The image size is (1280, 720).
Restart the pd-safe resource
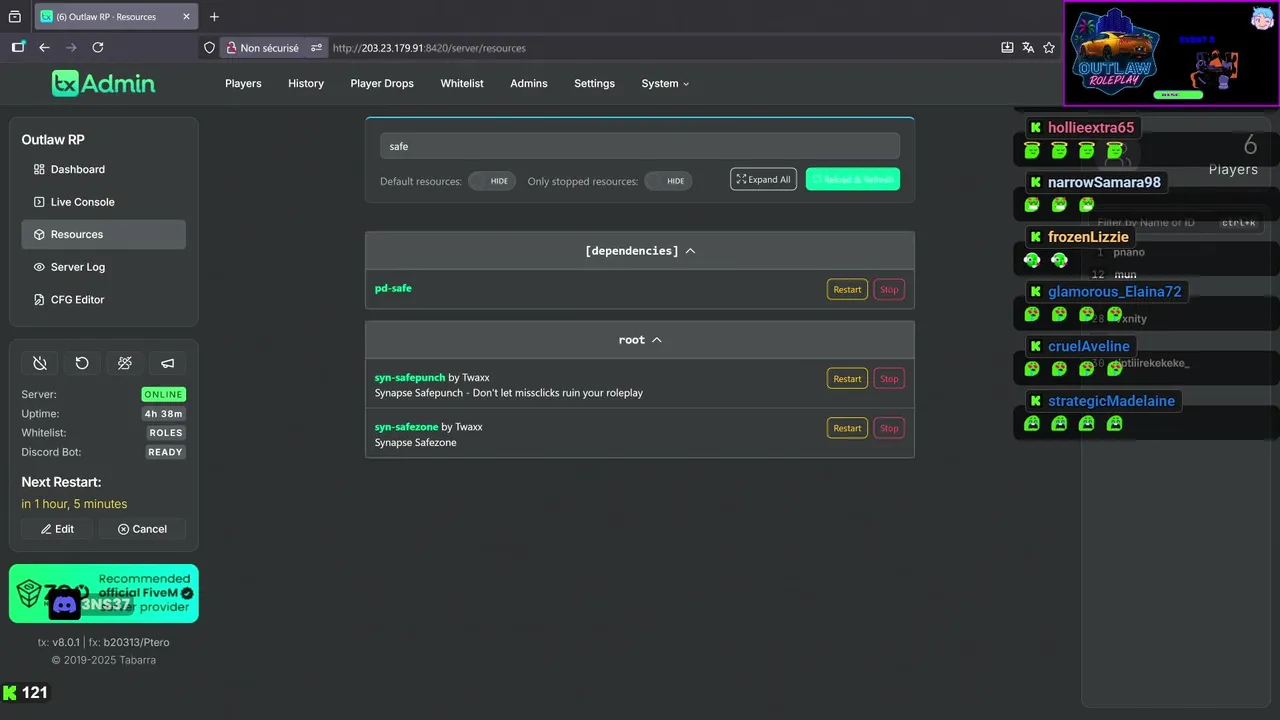(847, 290)
